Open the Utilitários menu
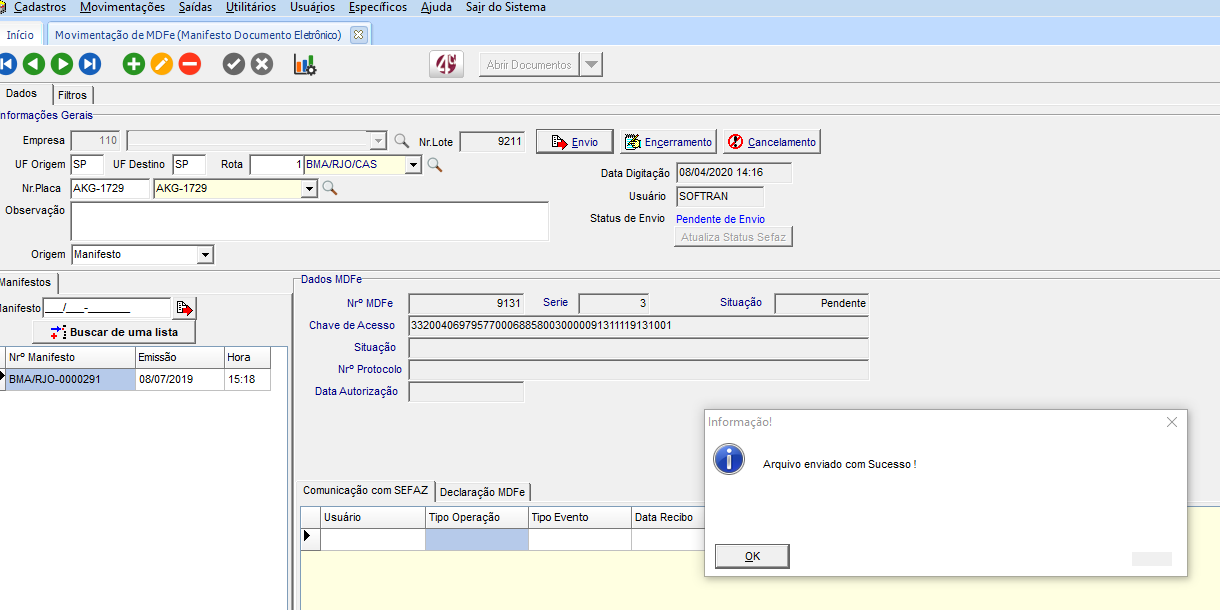1220x610 pixels. tap(251, 7)
